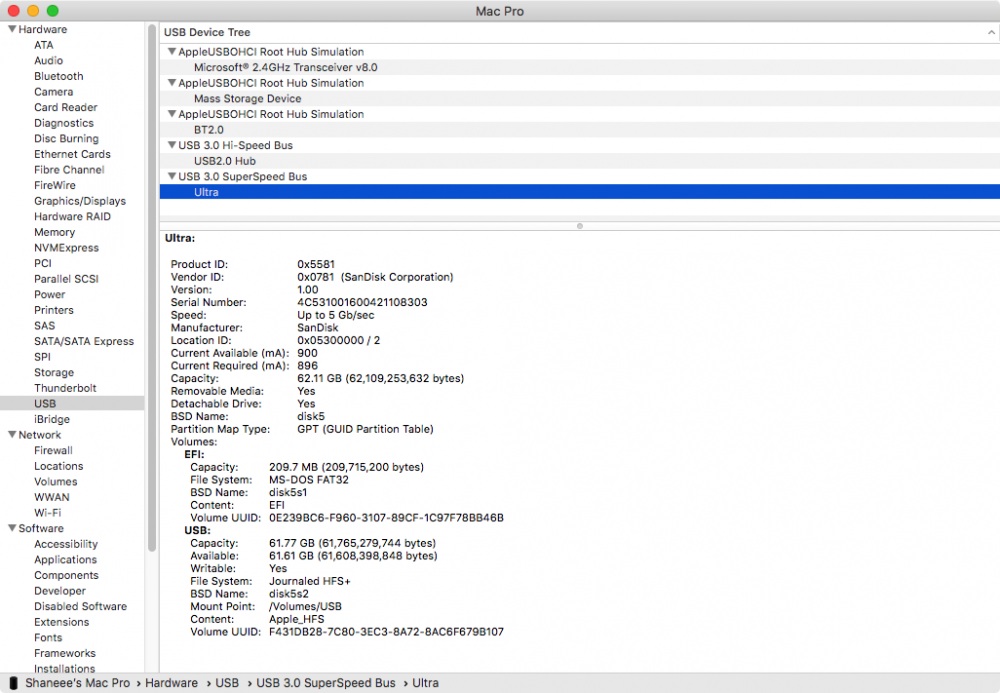Open Locations under Network
The image size is (1000, 693).
[59, 466]
